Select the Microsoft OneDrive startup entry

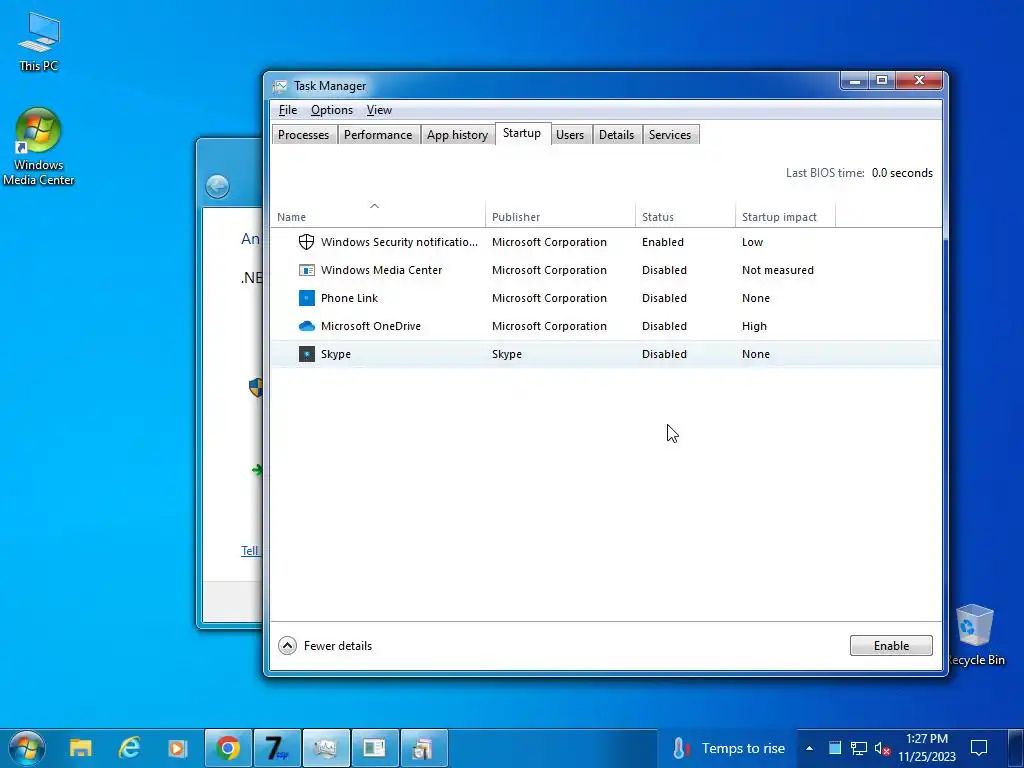point(371,326)
